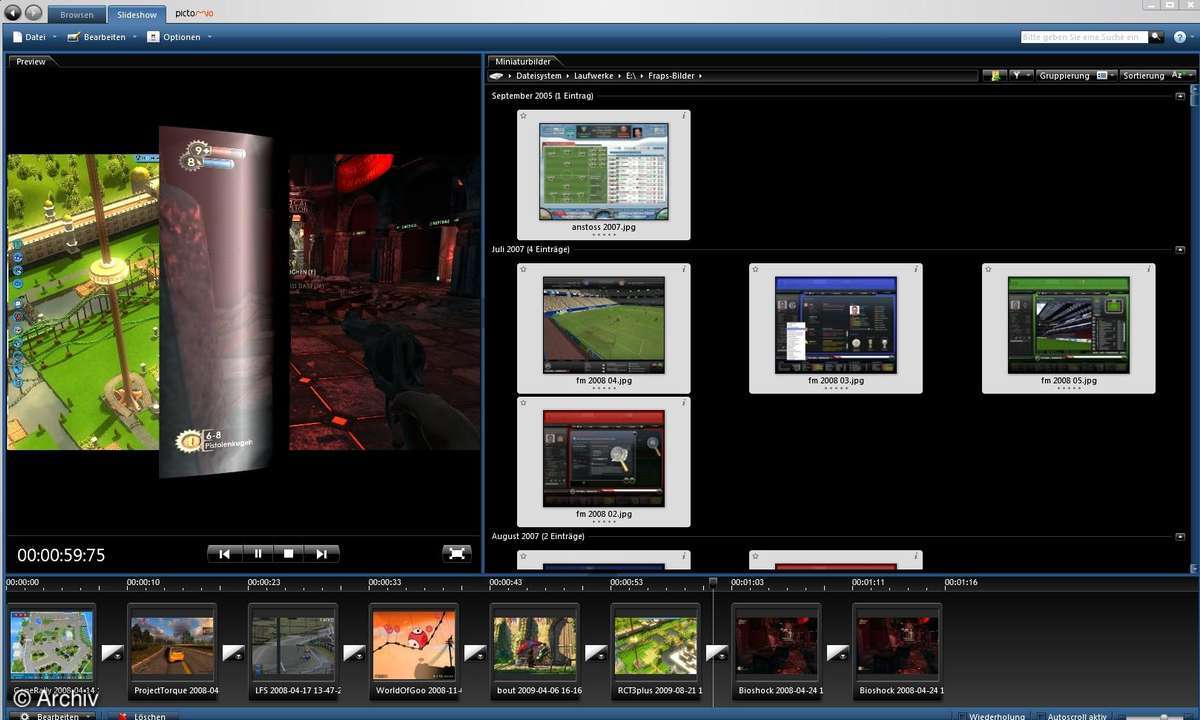
Task: Show info for fm 2008 04.jpg
Action: (x=683, y=270)
